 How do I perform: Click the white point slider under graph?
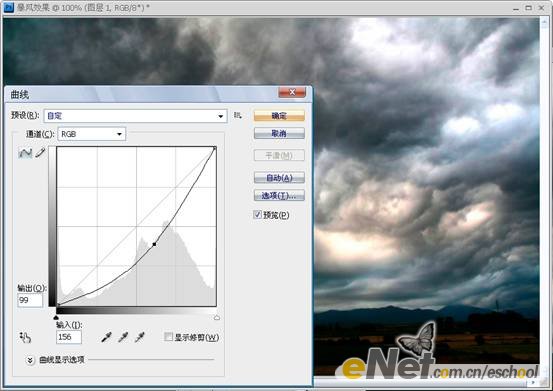click(217, 317)
